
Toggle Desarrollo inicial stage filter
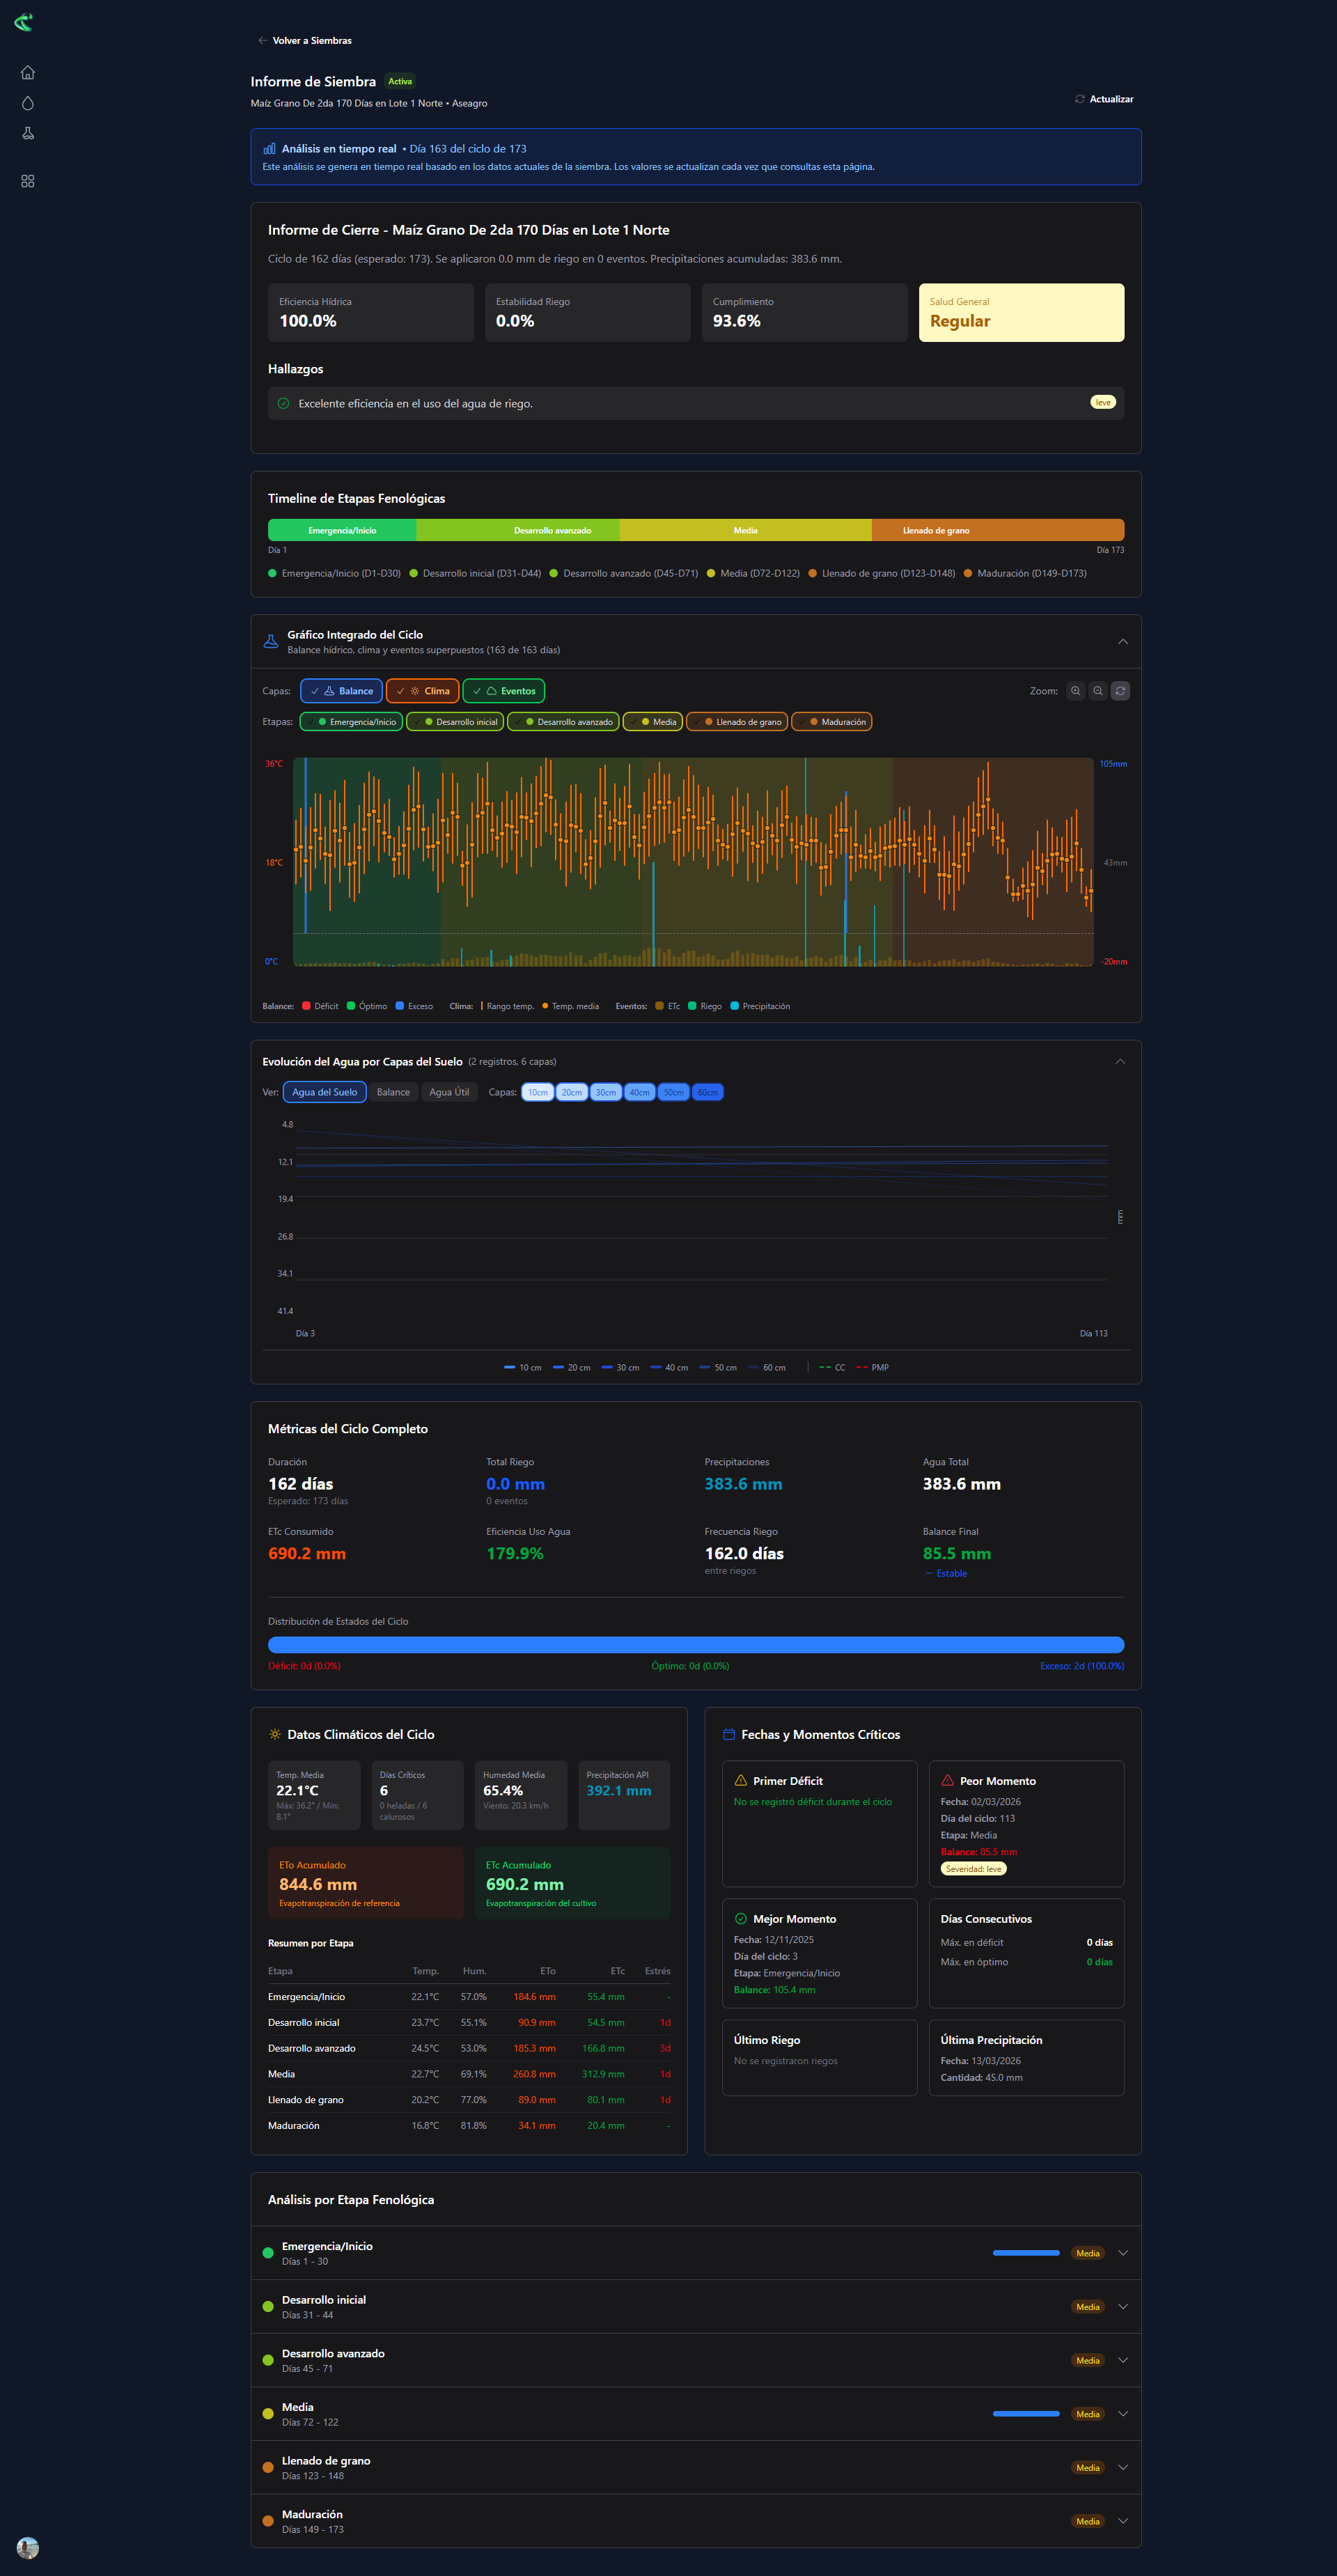click(x=455, y=722)
